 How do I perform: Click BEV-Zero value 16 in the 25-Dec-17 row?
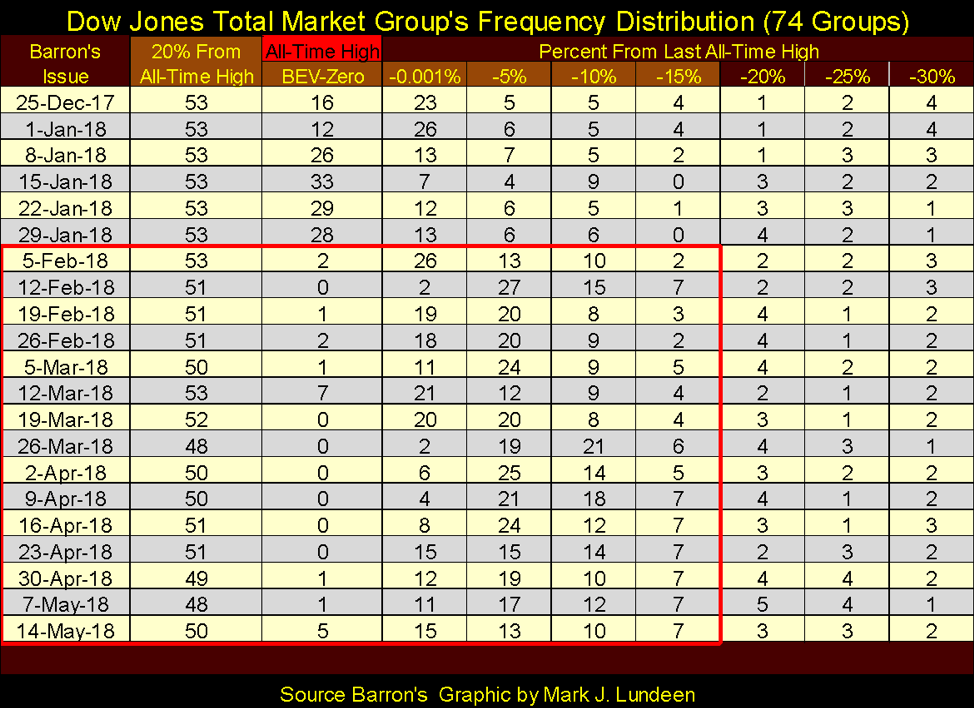pos(322,102)
